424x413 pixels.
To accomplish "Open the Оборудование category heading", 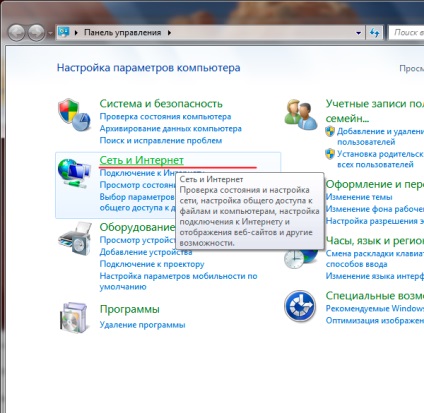I will 137,227.
